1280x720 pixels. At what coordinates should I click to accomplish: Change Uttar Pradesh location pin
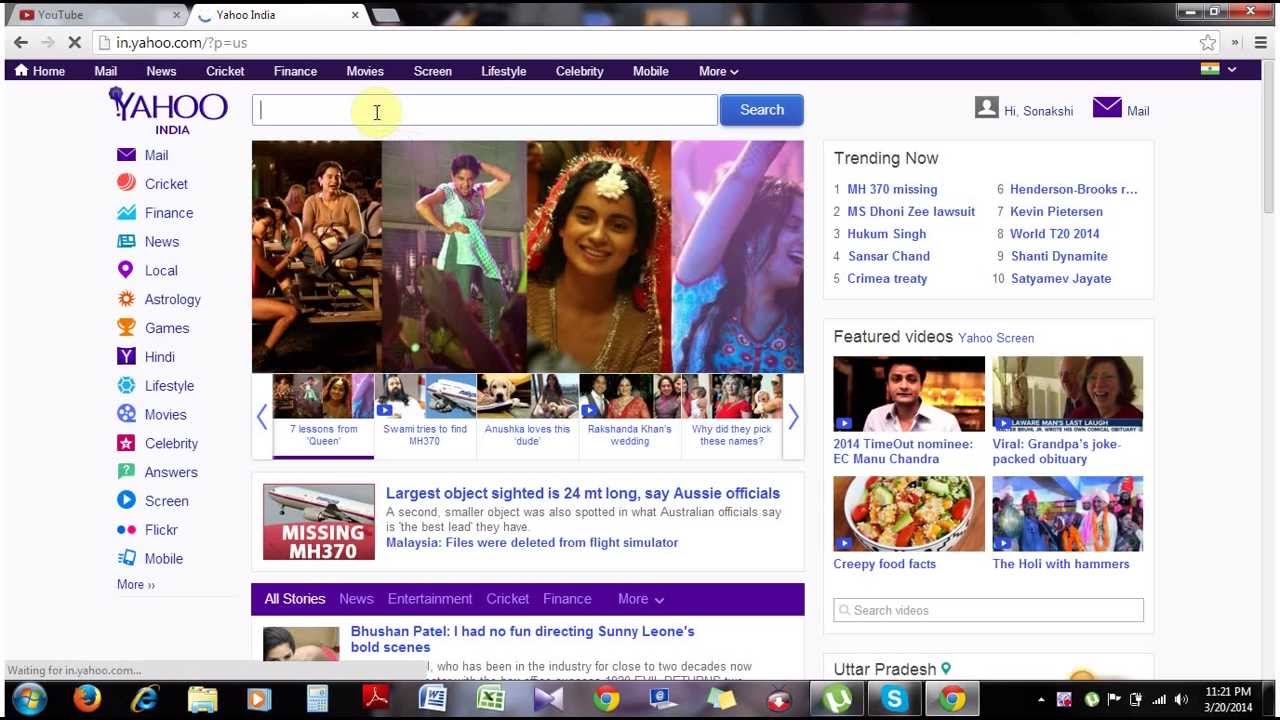coord(945,669)
